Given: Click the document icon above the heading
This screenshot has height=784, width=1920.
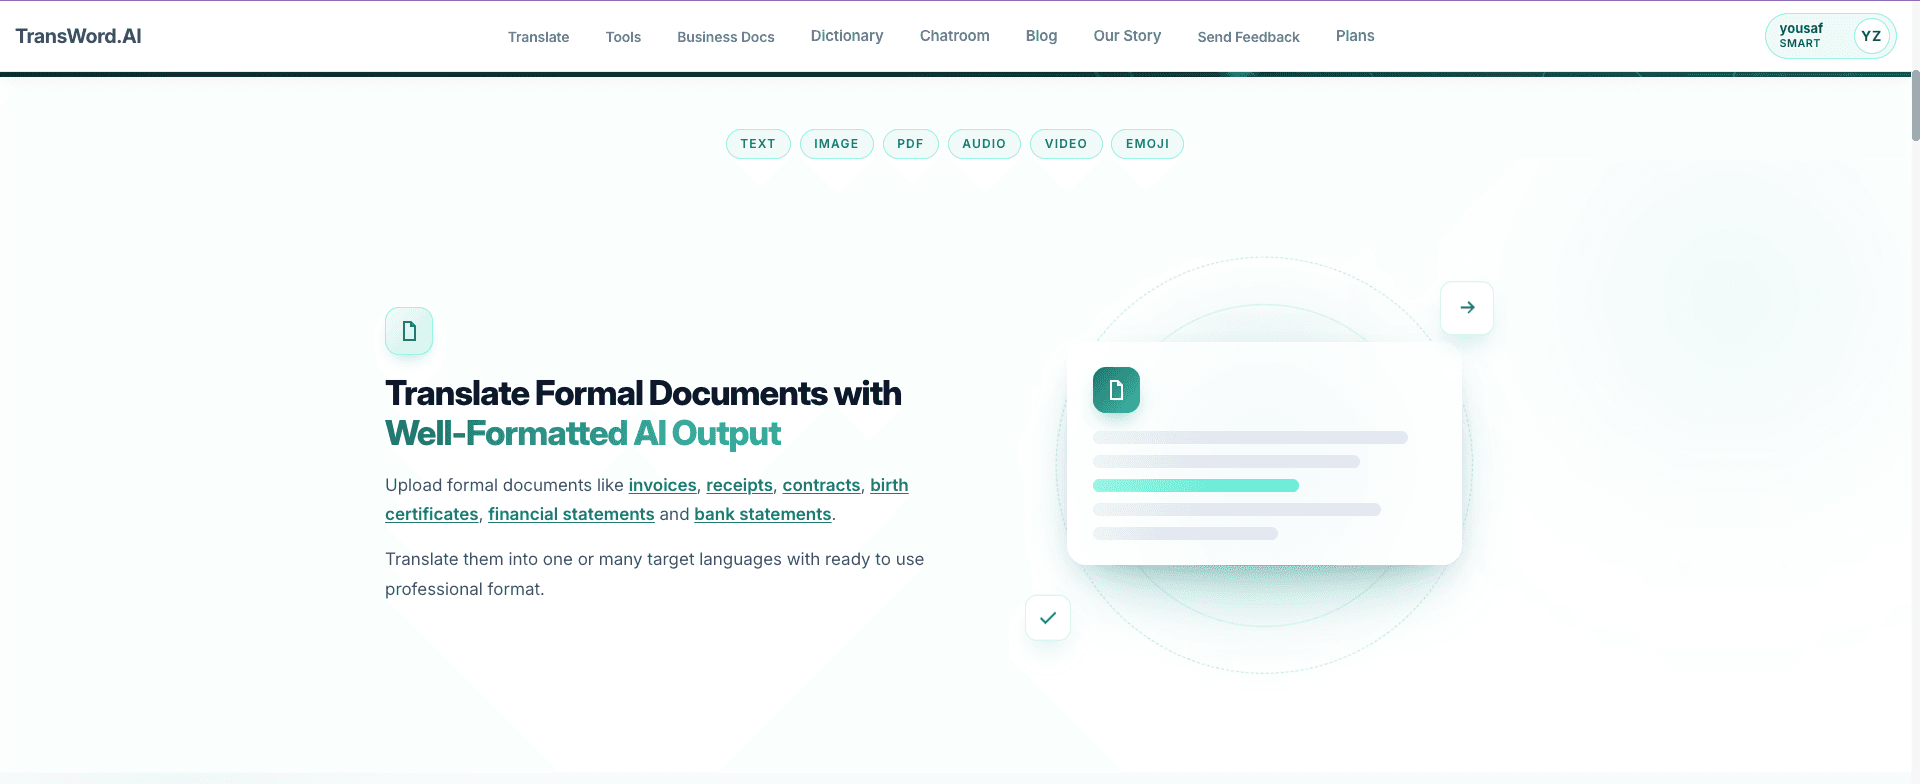Looking at the screenshot, I should point(409,331).
